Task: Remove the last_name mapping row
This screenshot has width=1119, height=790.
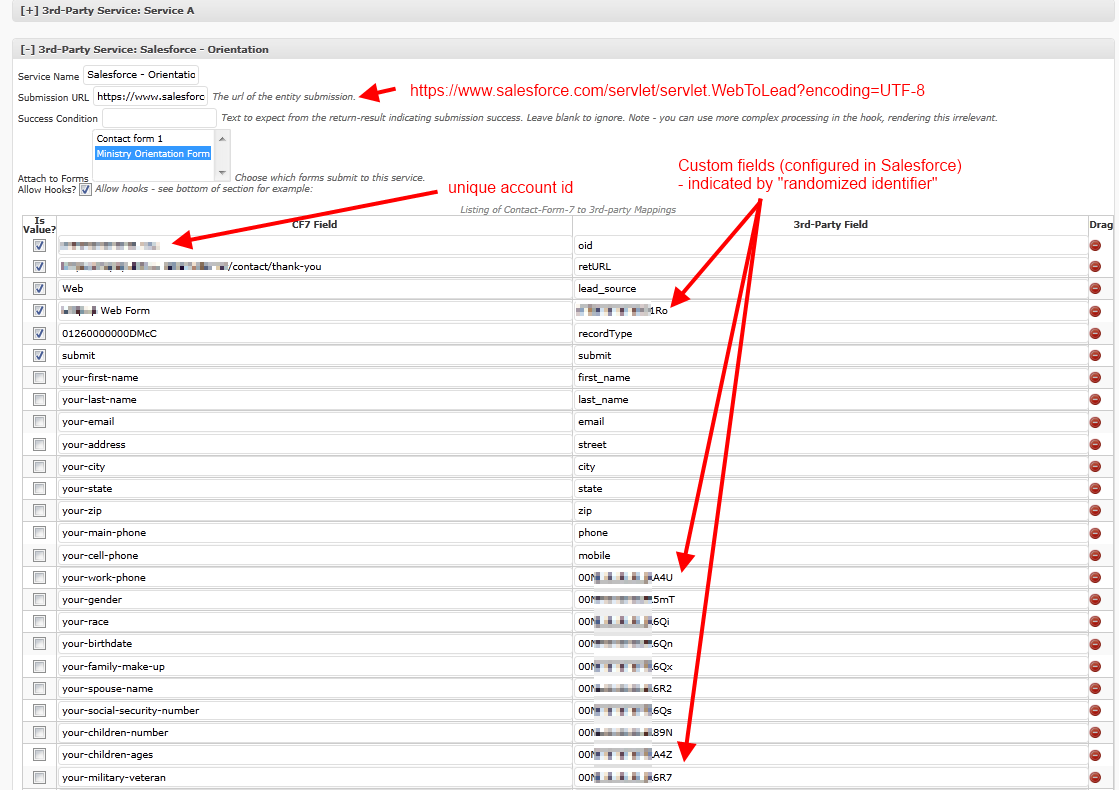Action: click(x=1095, y=400)
